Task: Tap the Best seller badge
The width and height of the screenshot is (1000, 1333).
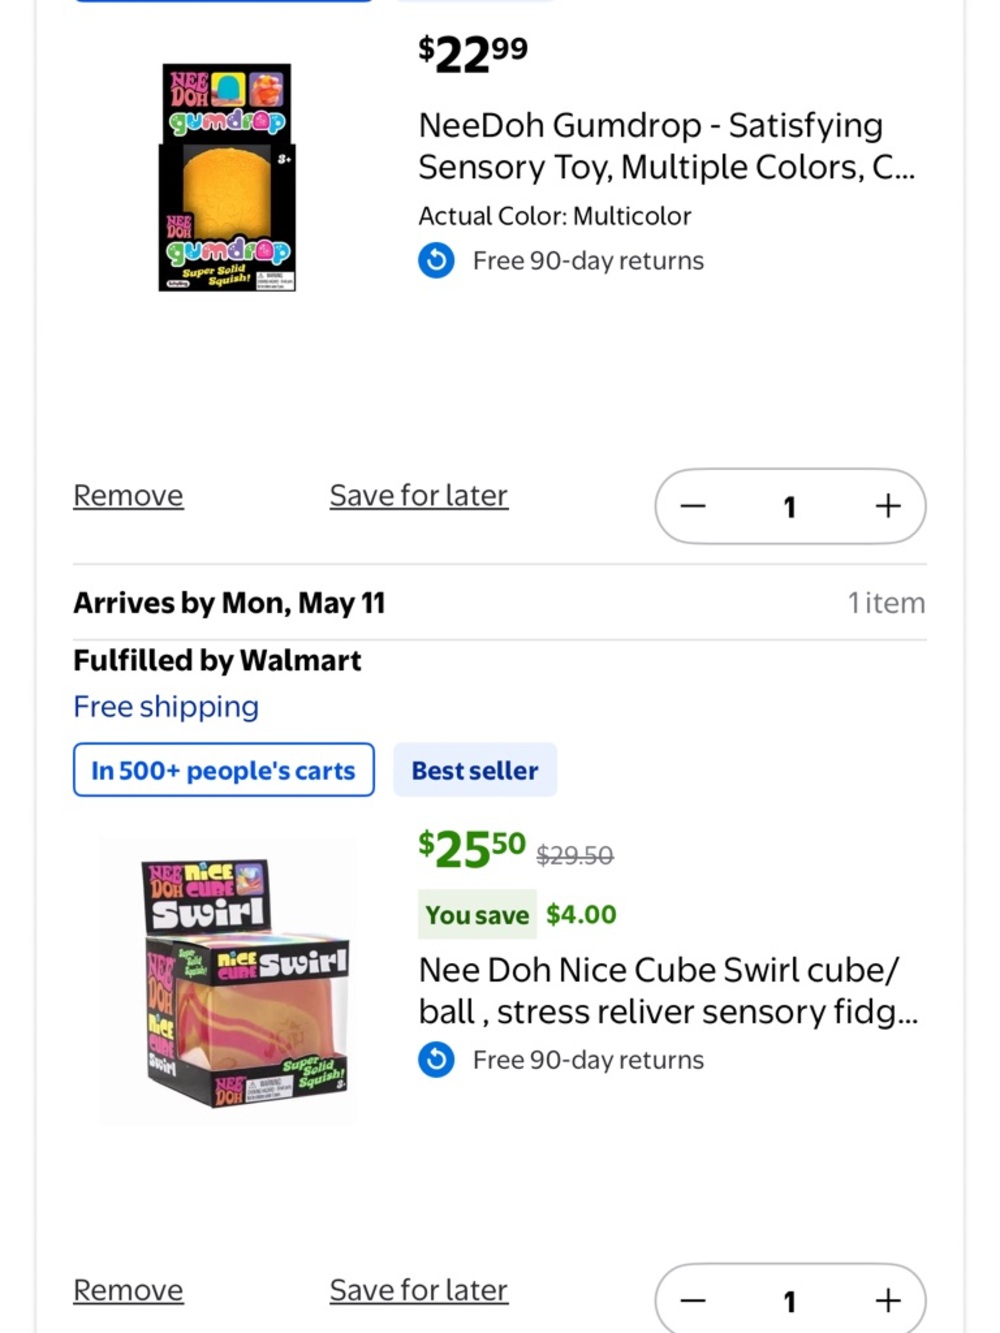Action: pos(475,770)
